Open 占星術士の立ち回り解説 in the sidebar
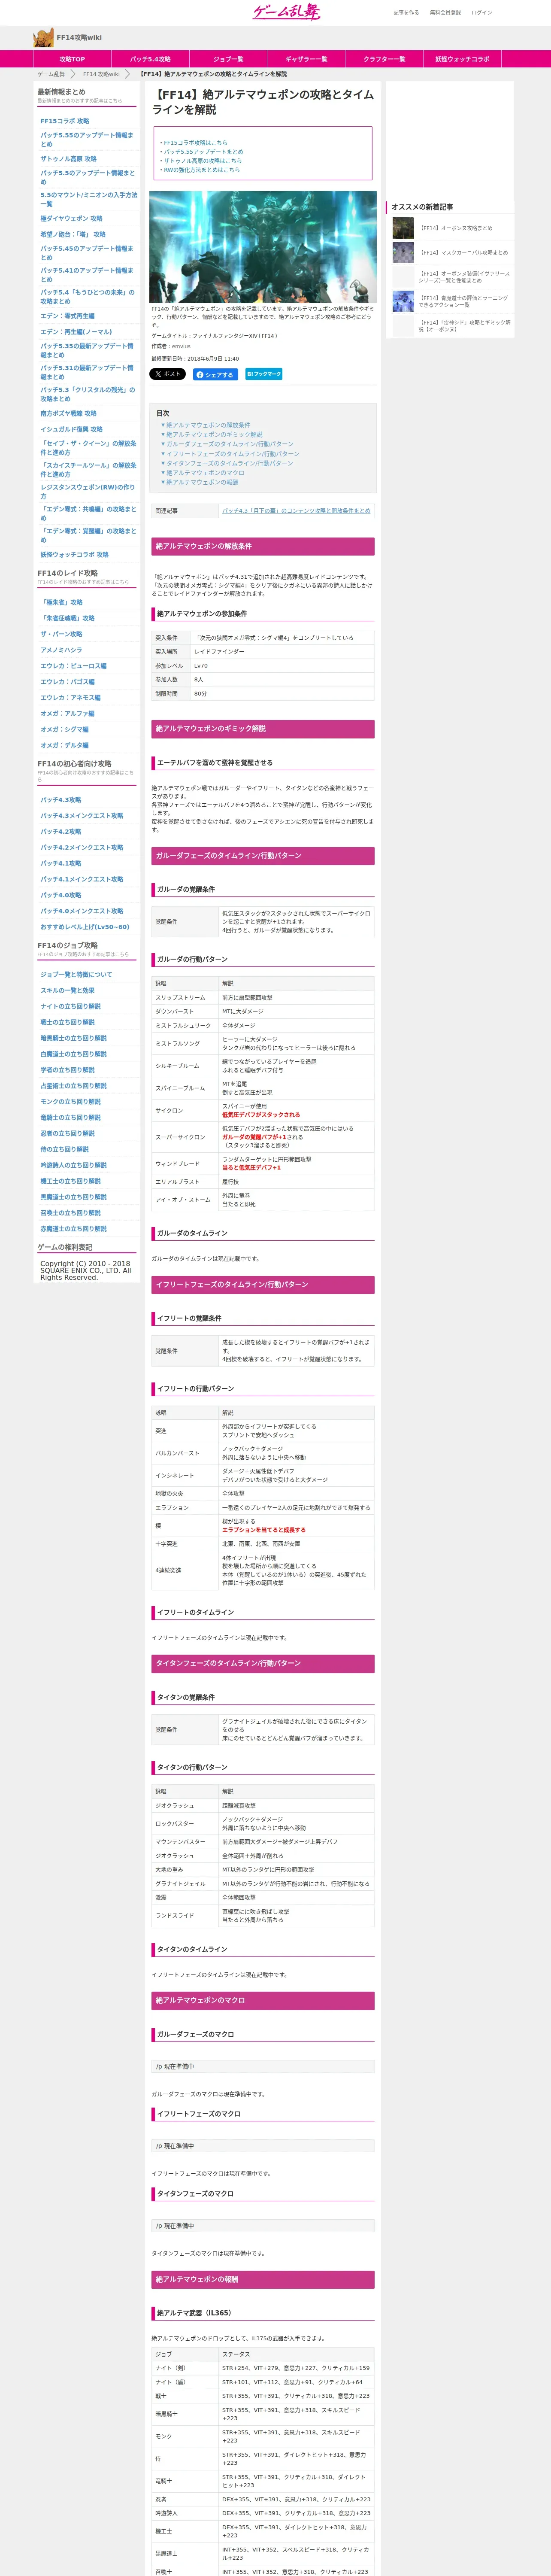This screenshot has width=551, height=2576. click(73, 1086)
